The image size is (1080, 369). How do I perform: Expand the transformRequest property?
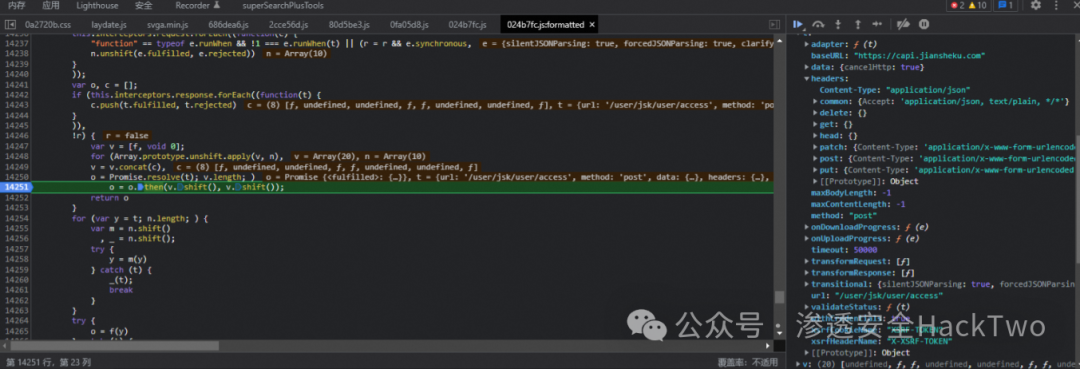click(x=808, y=262)
